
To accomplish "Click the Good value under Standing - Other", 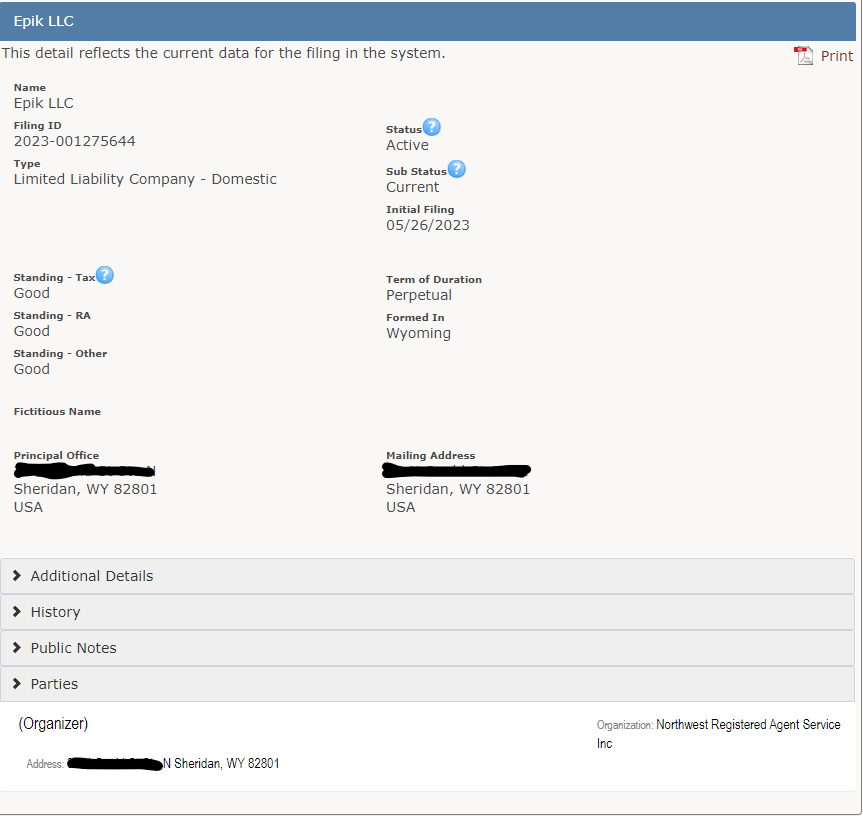I will 31,369.
